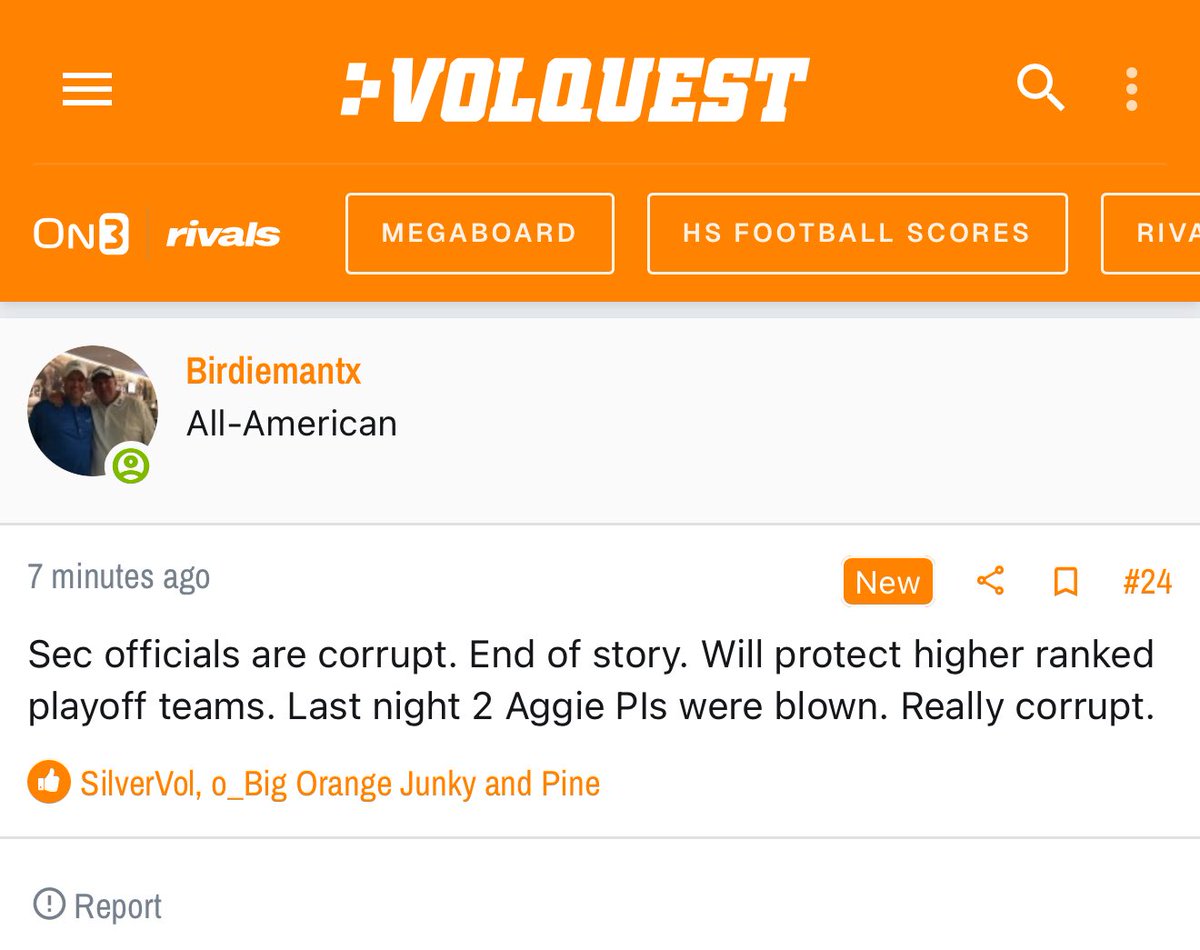Click the thumbs-up like icon
The image size is (1200, 950).
[48, 783]
